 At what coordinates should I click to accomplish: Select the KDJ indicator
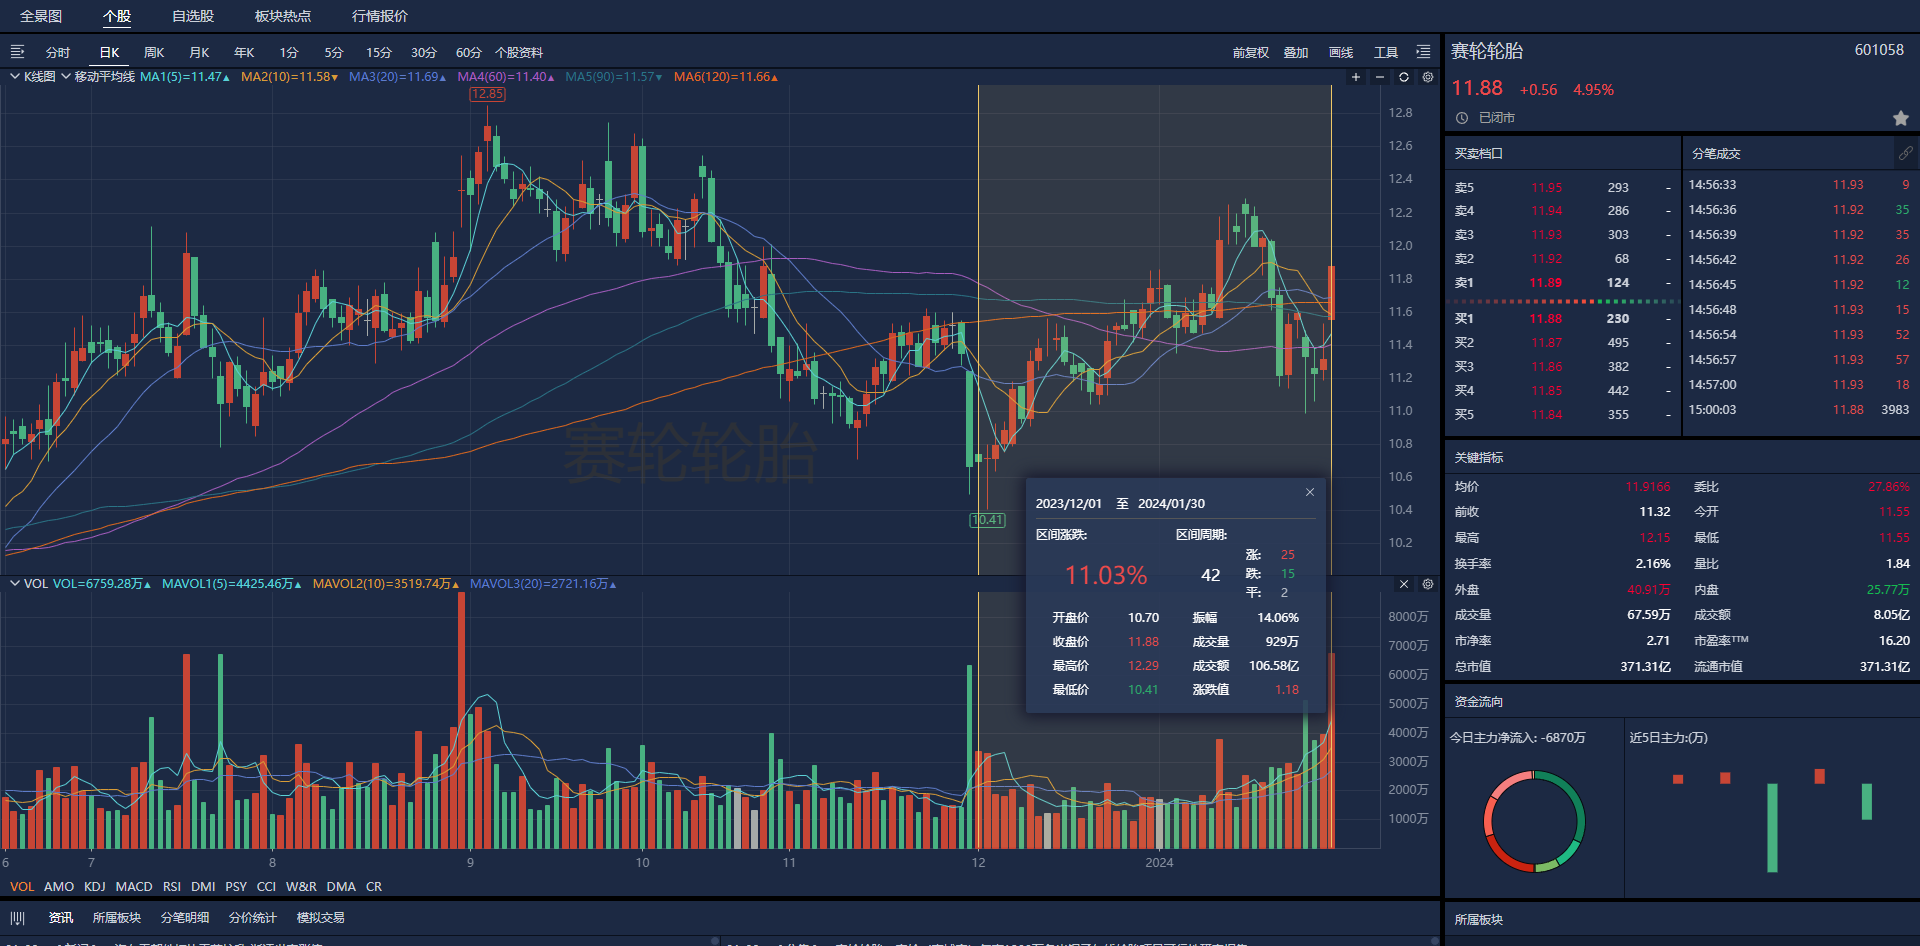pyautogui.click(x=95, y=887)
